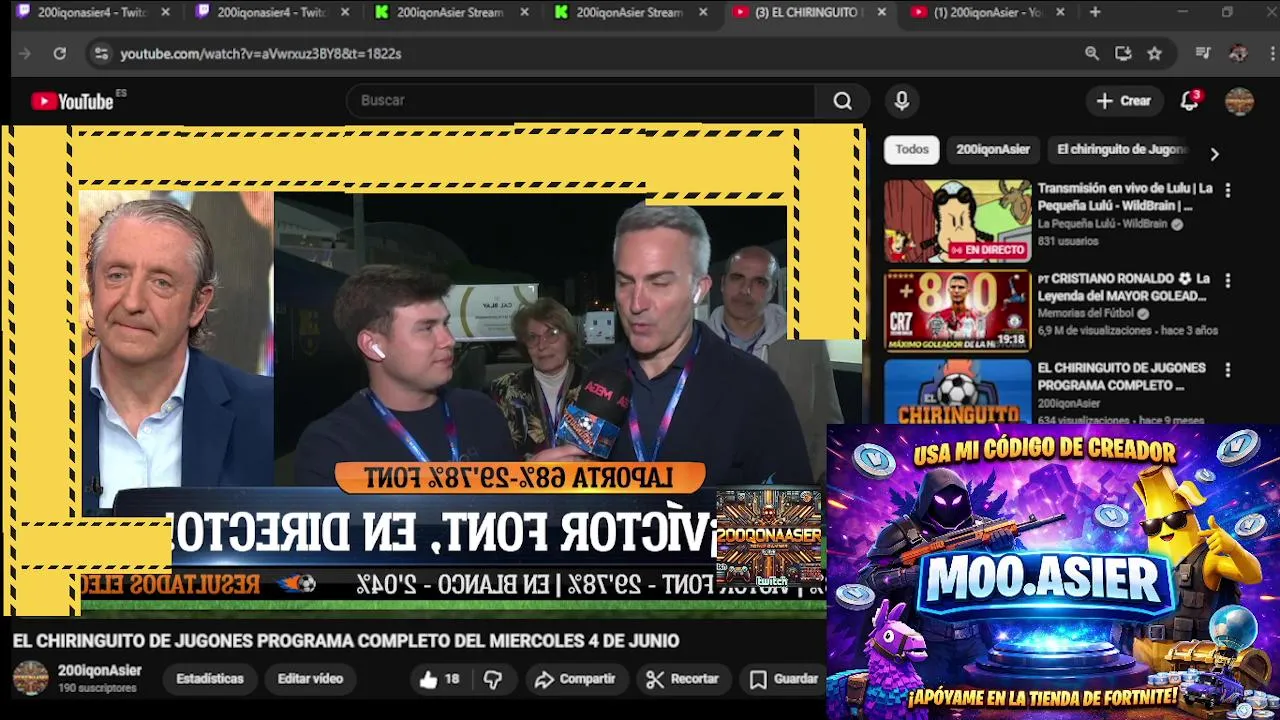The width and height of the screenshot is (1280, 720).
Task: Open the YouTube account avatar menu
Action: coord(1239,101)
